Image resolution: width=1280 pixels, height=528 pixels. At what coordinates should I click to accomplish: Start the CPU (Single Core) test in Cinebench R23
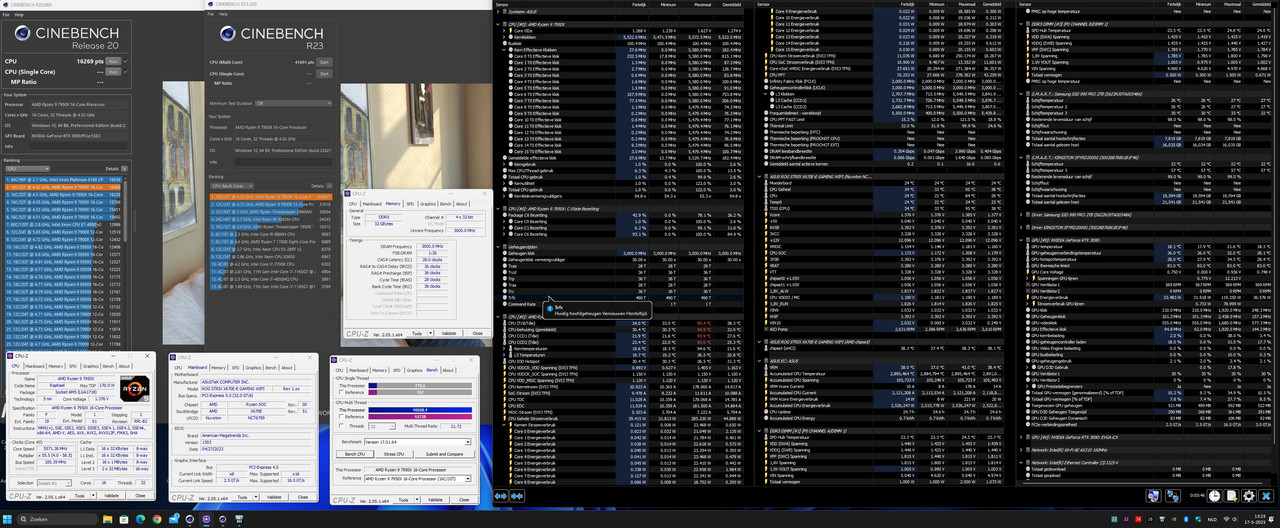pyautogui.click(x=324, y=74)
